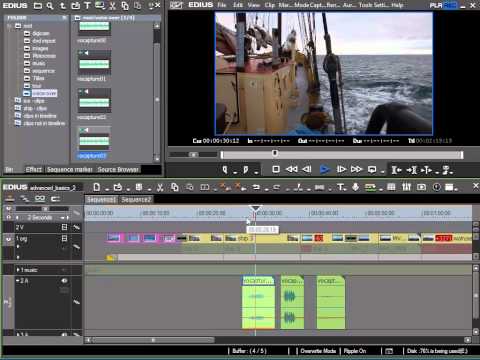Click the Stop button under the preview
Screen dimensions: 480x360
276,169
